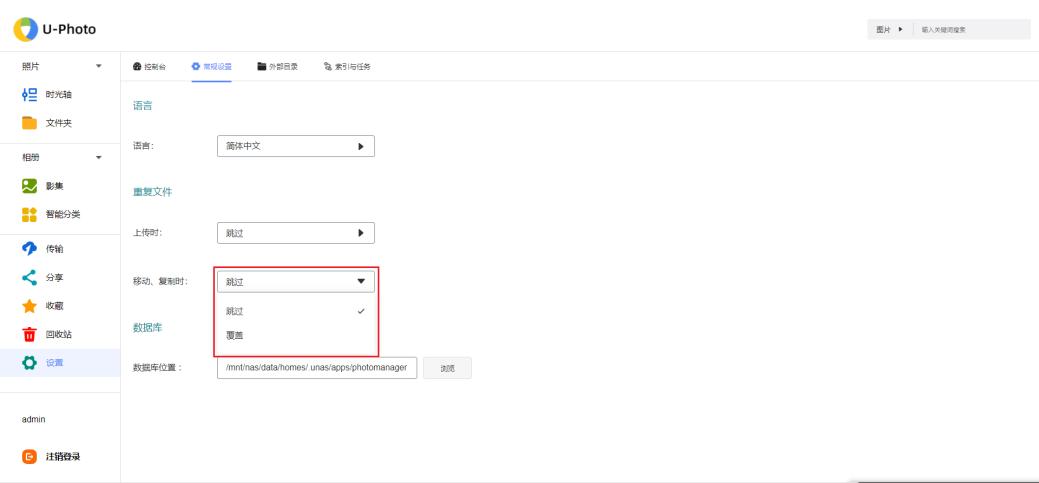The image size is (1039, 483).
Task: Collapse the 移动、复制时 dropdown
Action: (295, 282)
